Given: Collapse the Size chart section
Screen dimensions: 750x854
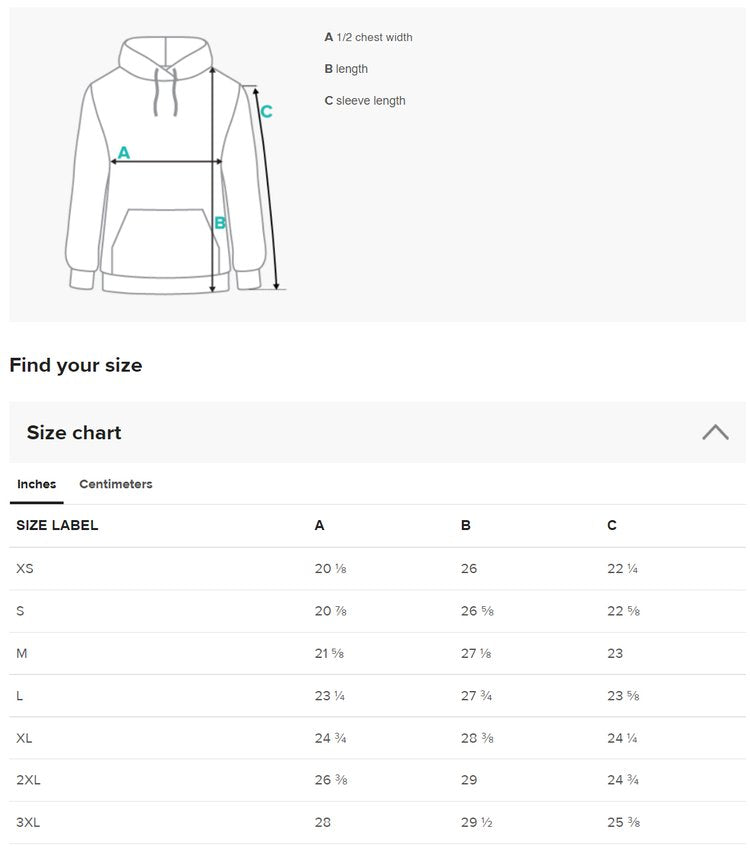Looking at the screenshot, I should click(x=715, y=432).
